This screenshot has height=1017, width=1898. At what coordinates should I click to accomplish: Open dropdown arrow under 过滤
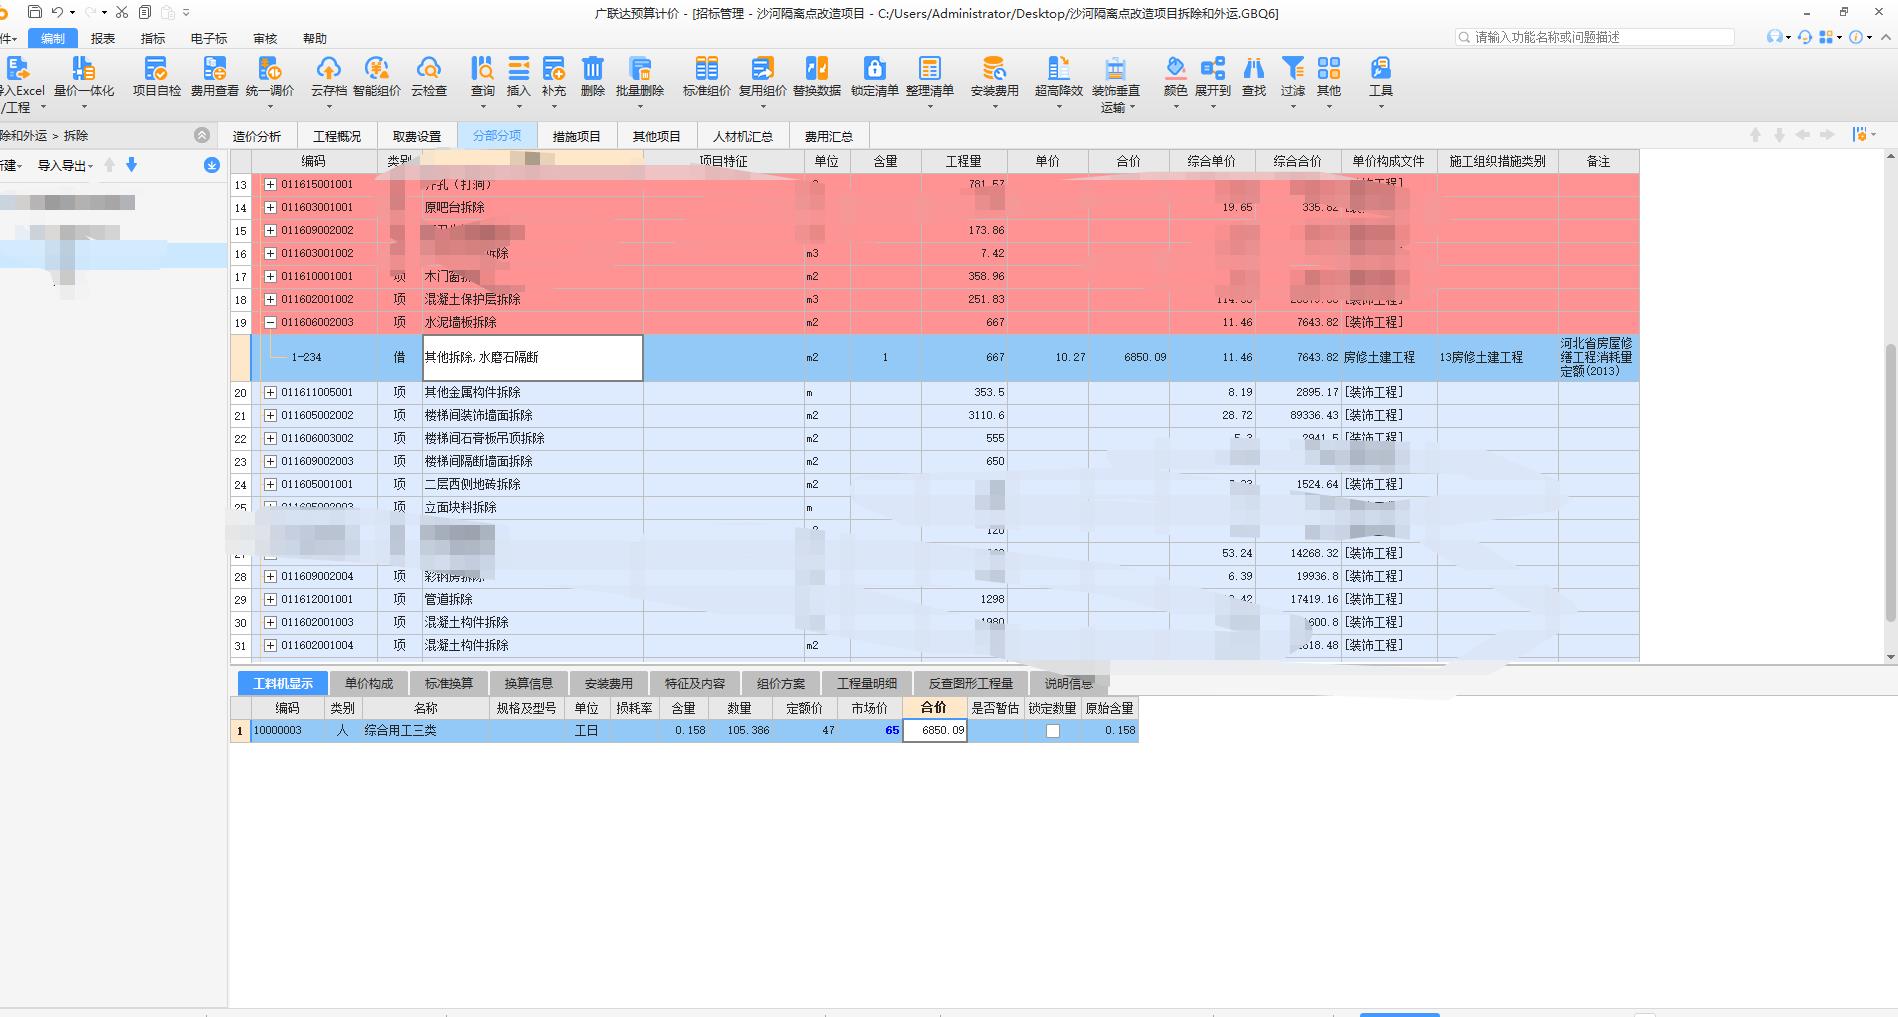pyautogui.click(x=1293, y=106)
